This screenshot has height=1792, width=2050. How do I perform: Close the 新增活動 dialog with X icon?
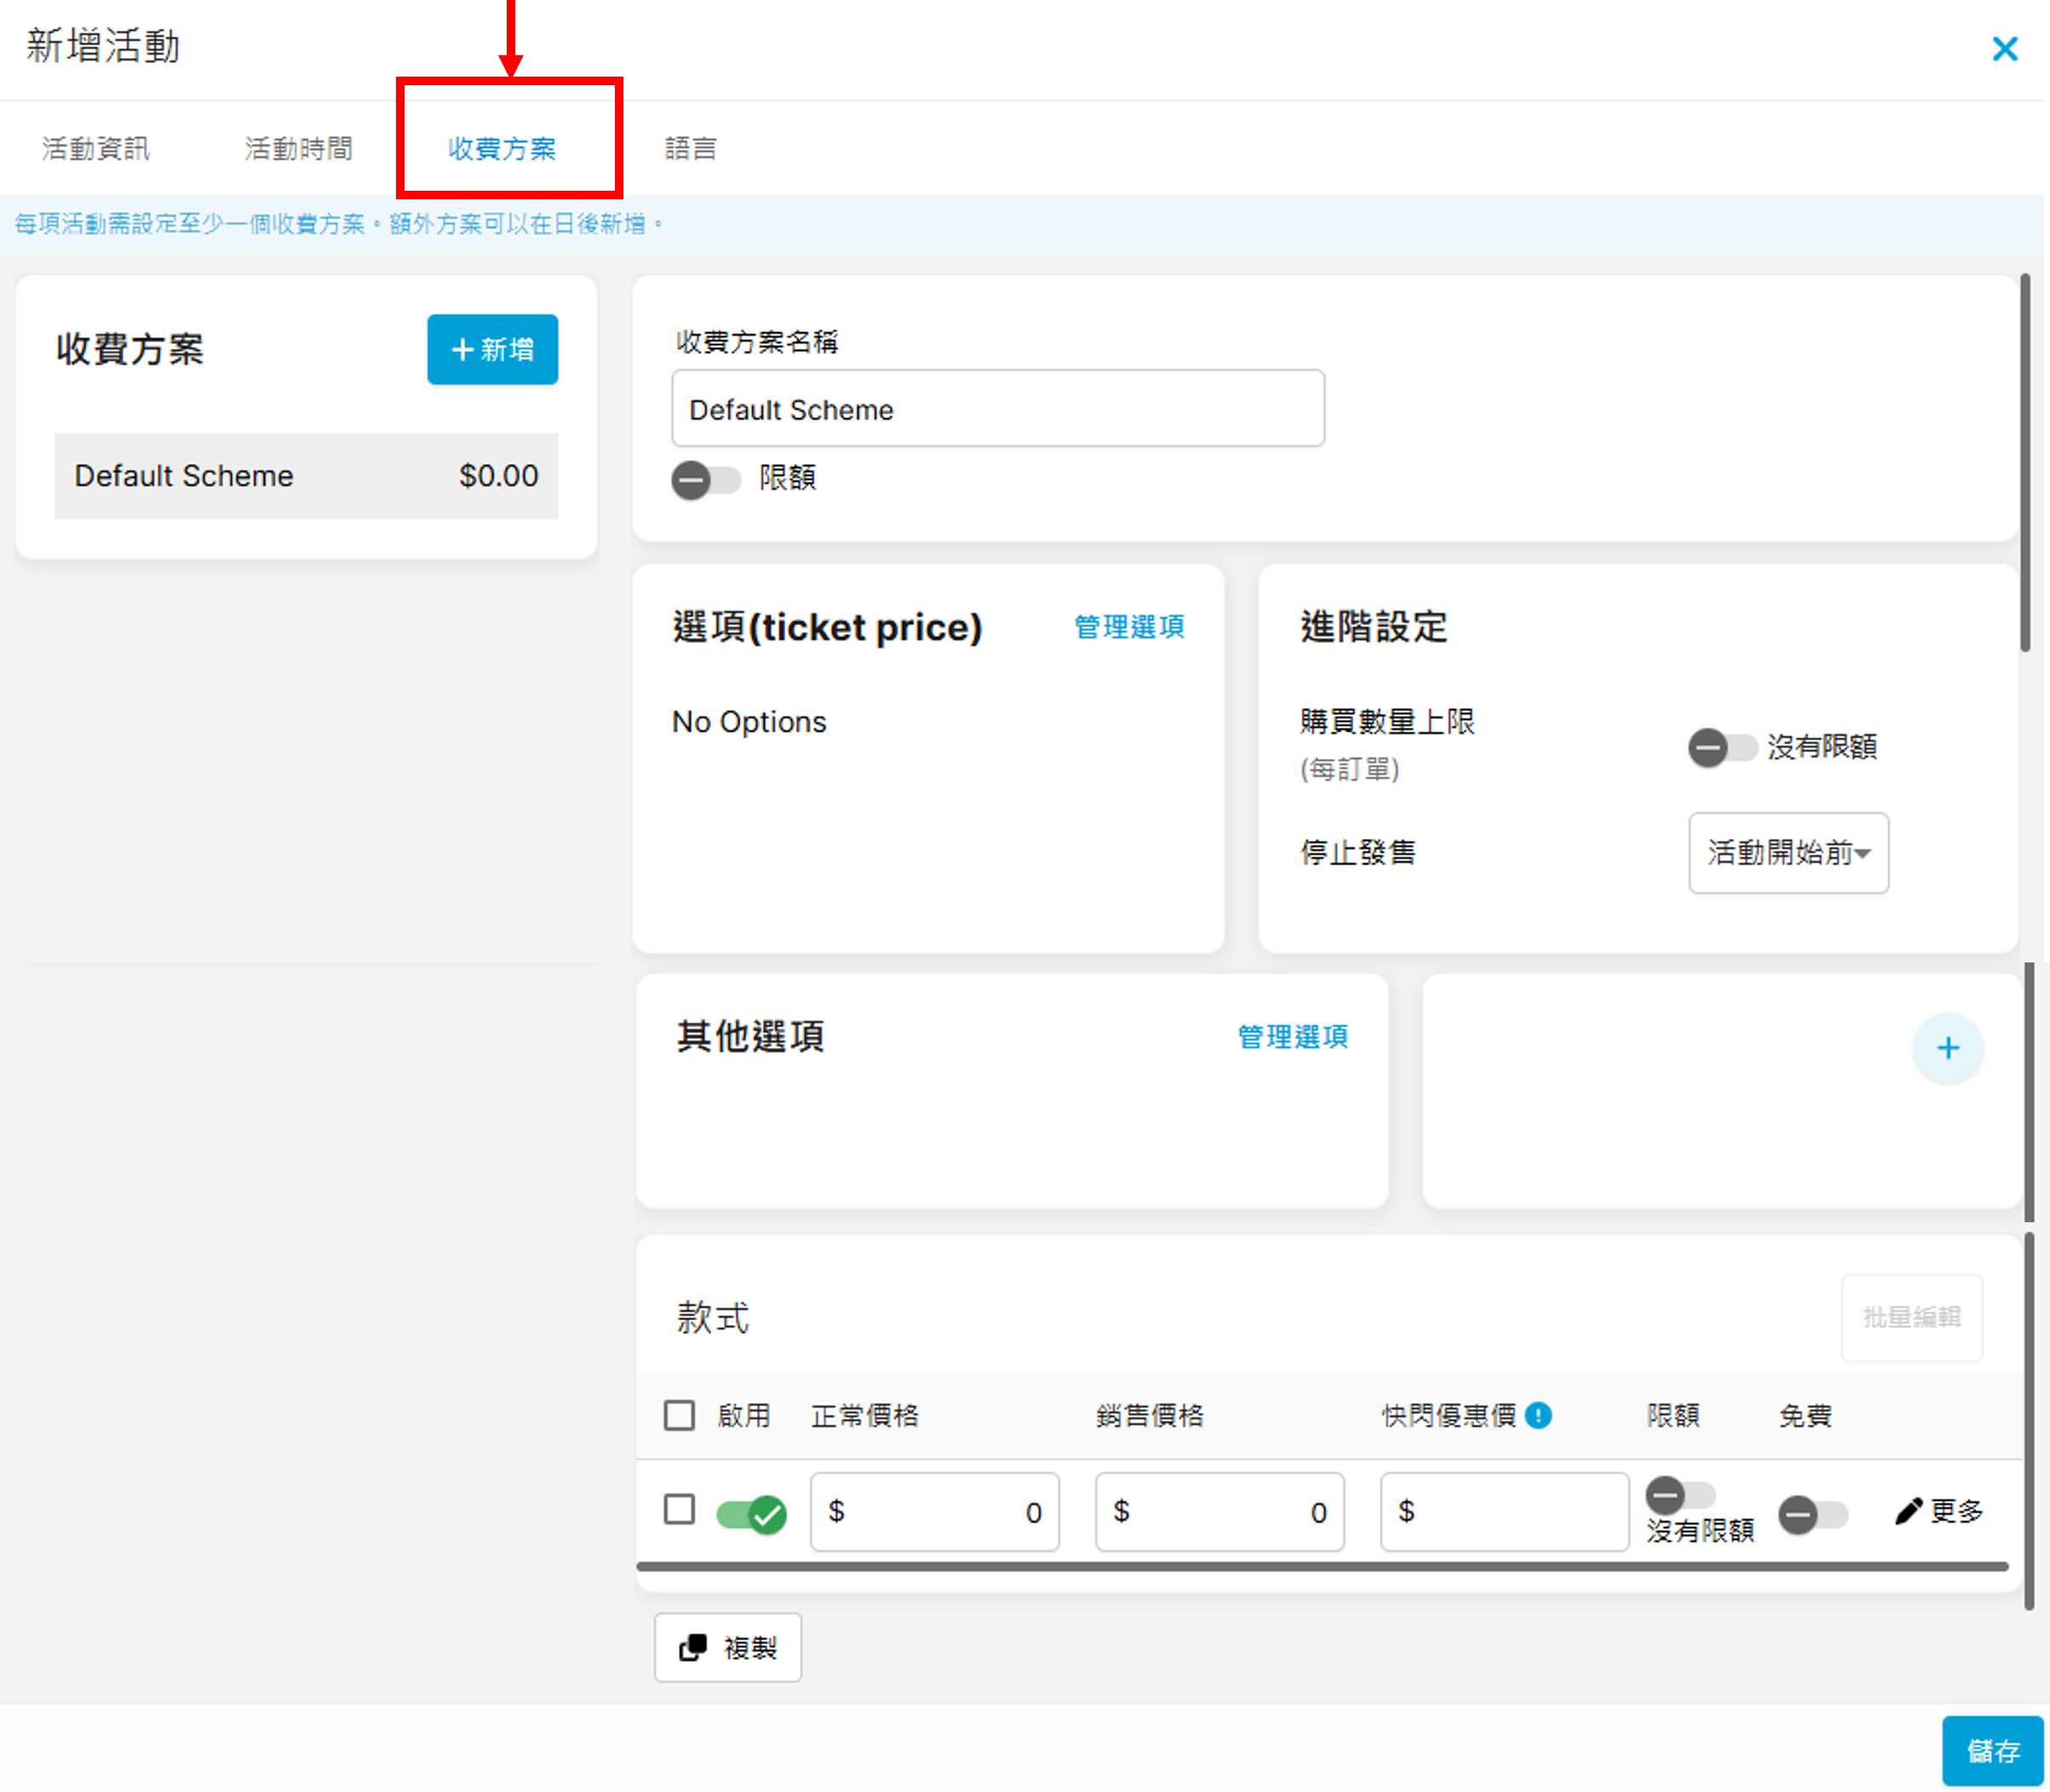(2004, 49)
